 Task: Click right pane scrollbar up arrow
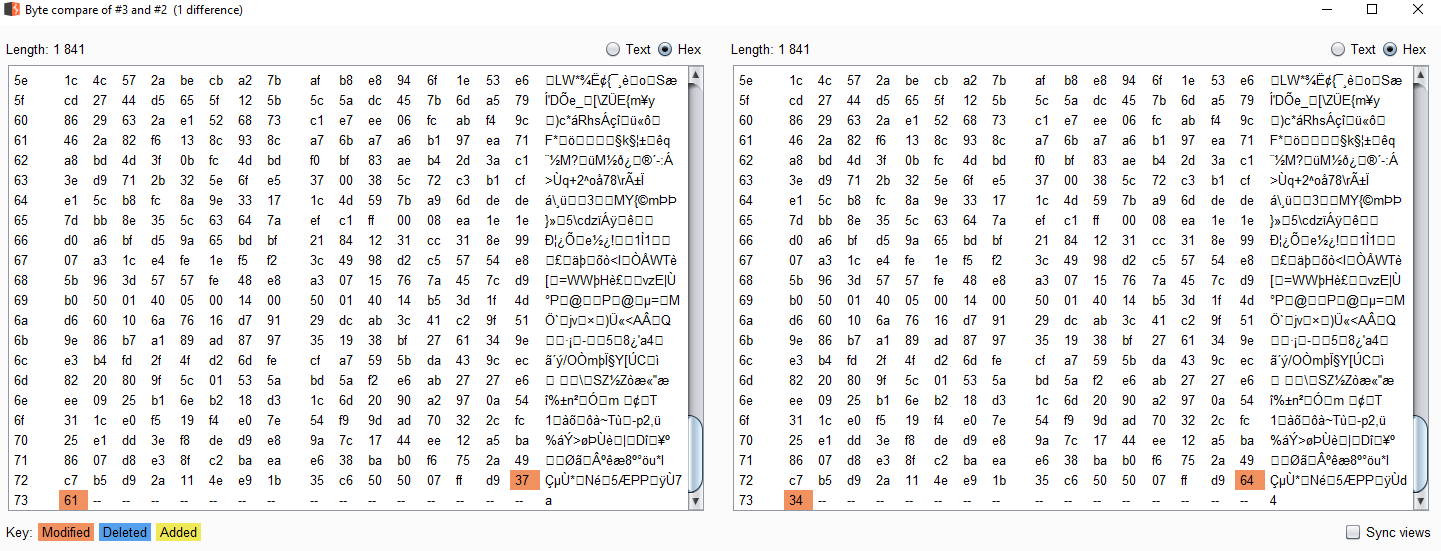pos(1422,75)
